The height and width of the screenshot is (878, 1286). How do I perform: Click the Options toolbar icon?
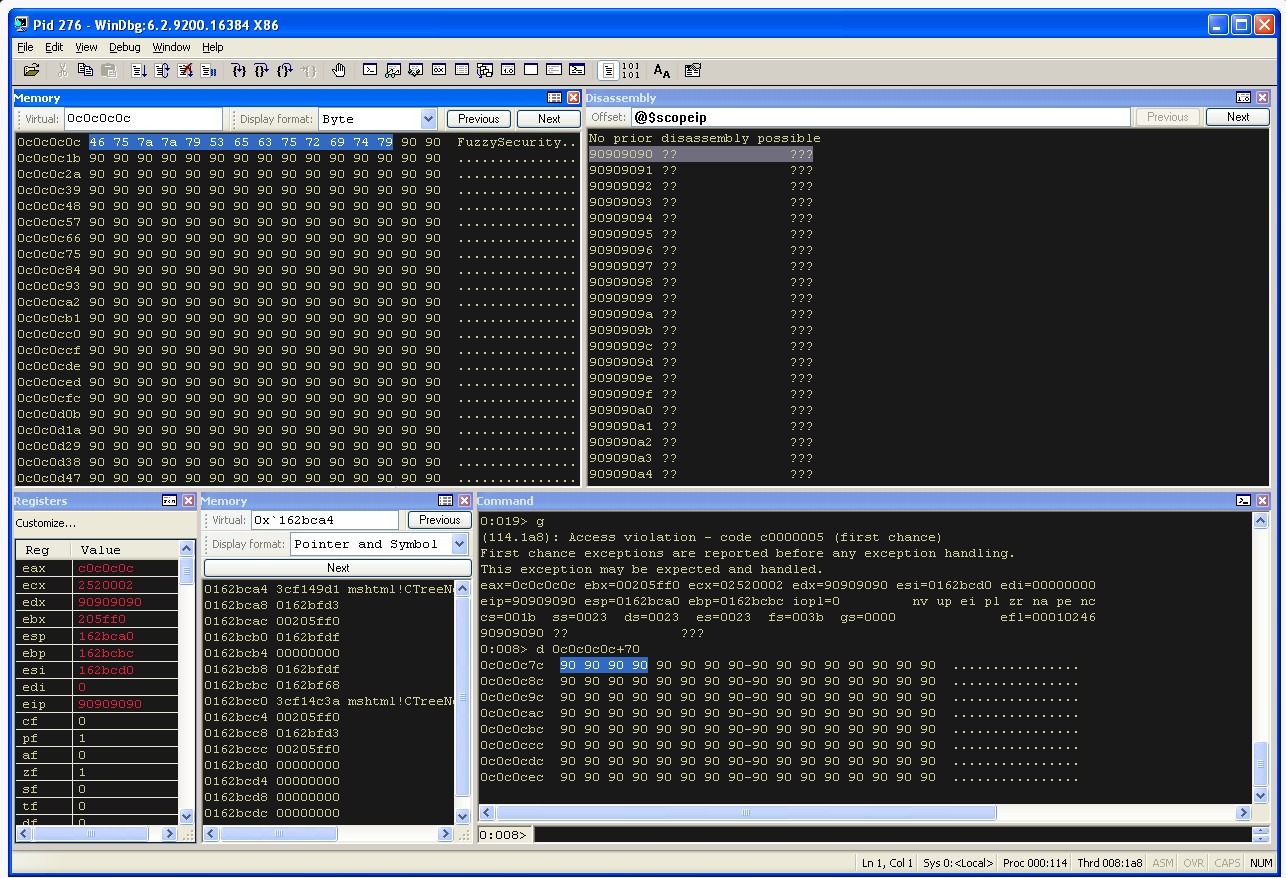(693, 70)
